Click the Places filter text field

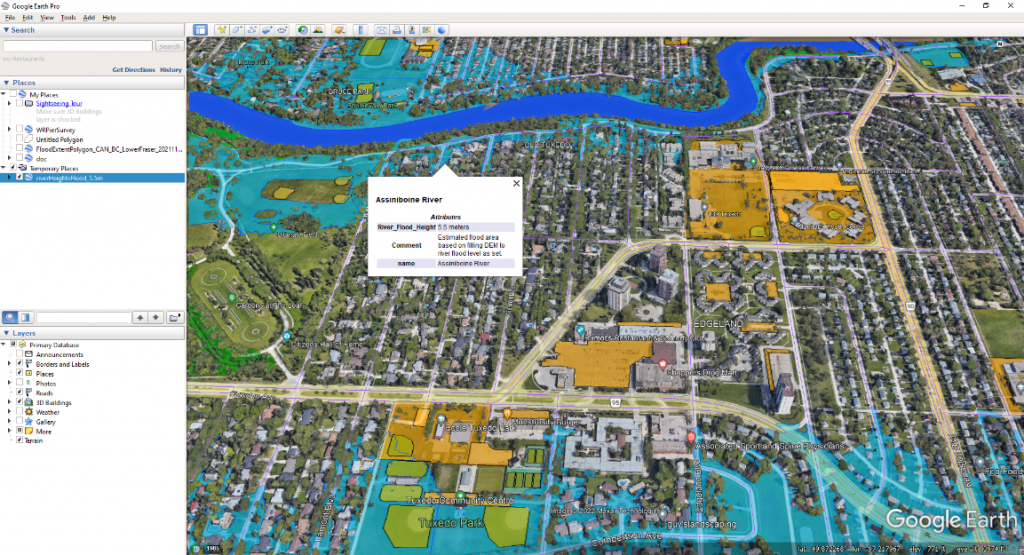pos(84,317)
